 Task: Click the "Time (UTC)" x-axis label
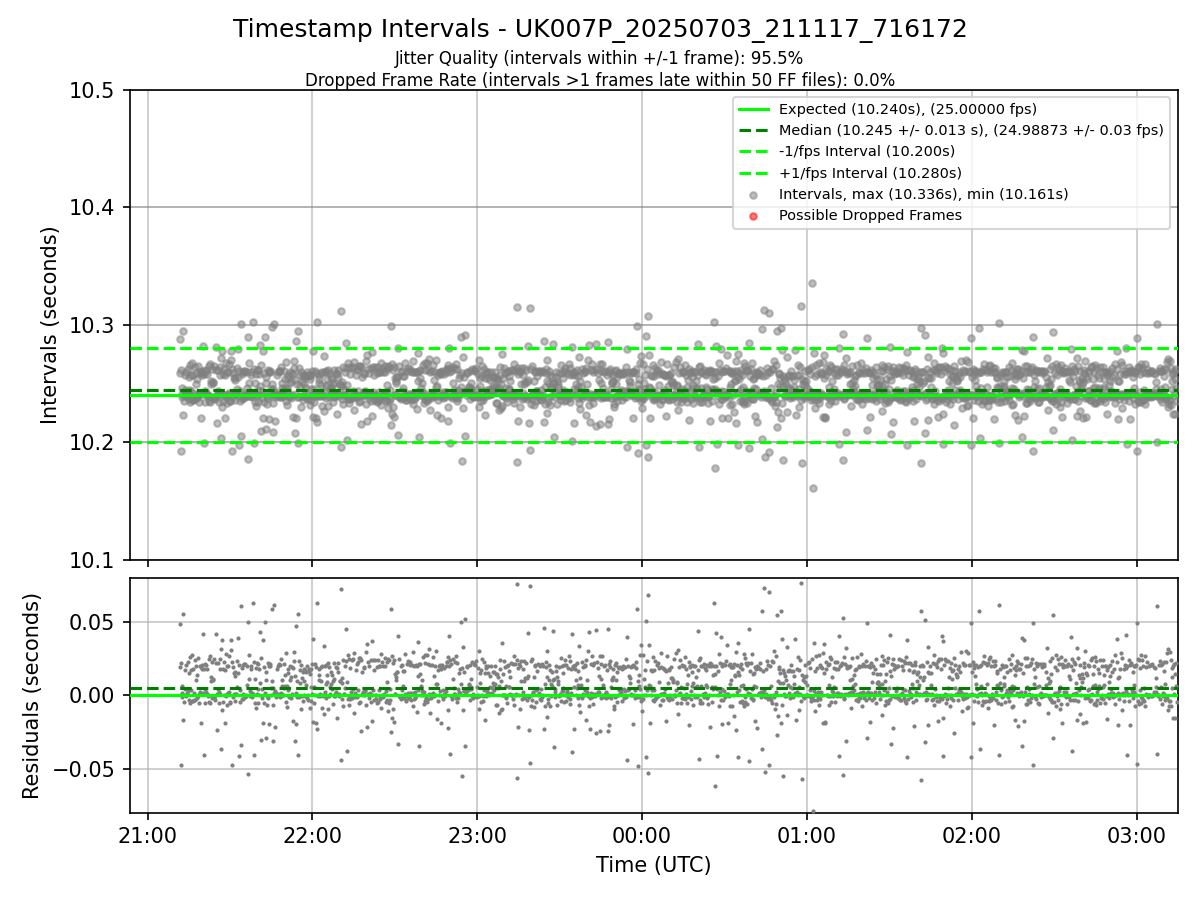pos(653,865)
